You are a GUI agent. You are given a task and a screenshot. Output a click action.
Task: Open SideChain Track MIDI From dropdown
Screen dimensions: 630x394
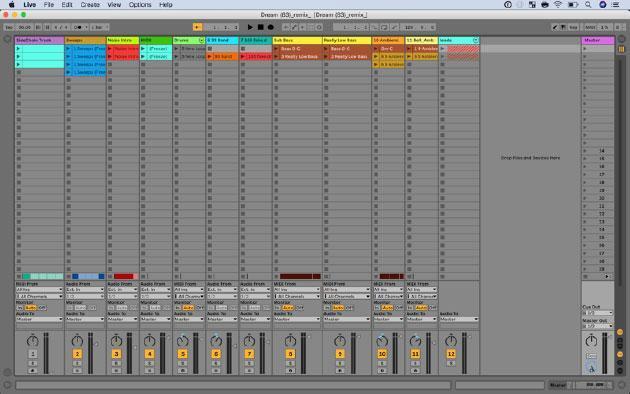tap(39, 290)
